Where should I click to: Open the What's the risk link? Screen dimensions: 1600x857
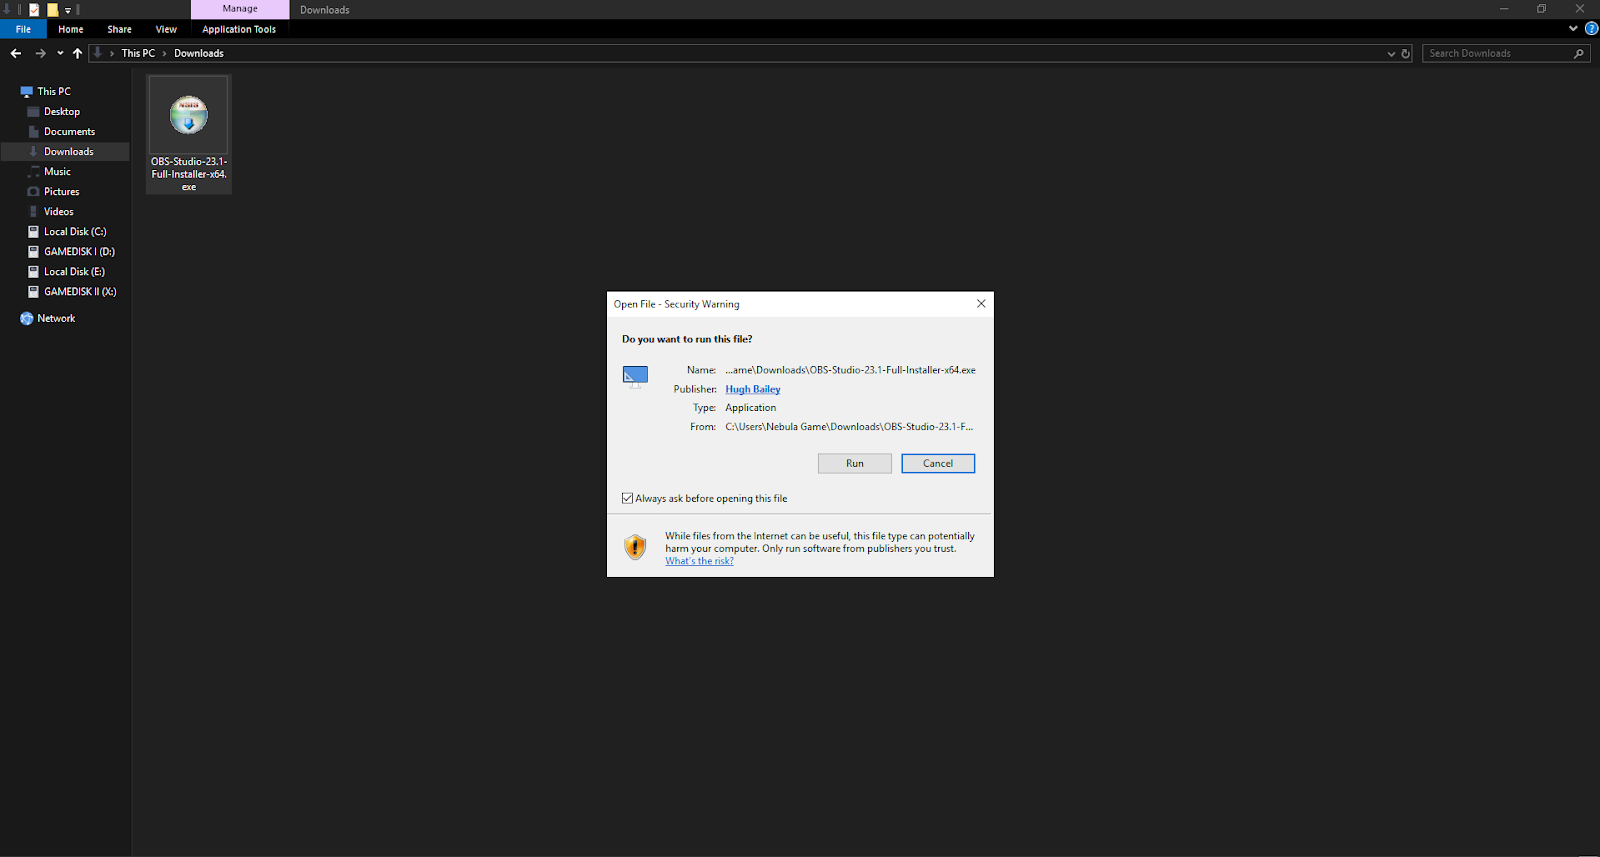click(699, 561)
